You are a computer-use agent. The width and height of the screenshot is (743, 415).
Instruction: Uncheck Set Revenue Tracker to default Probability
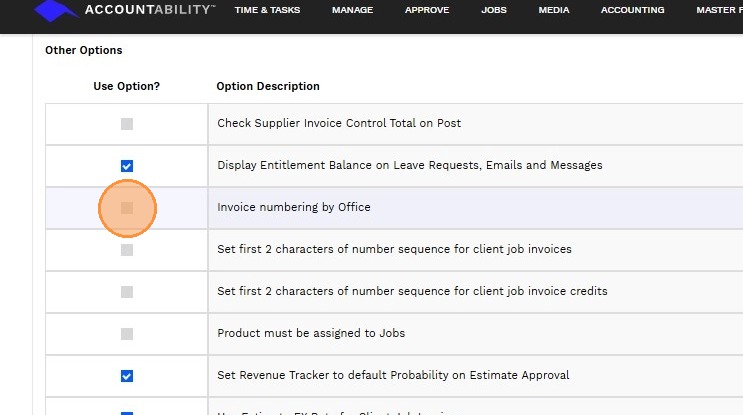127,376
